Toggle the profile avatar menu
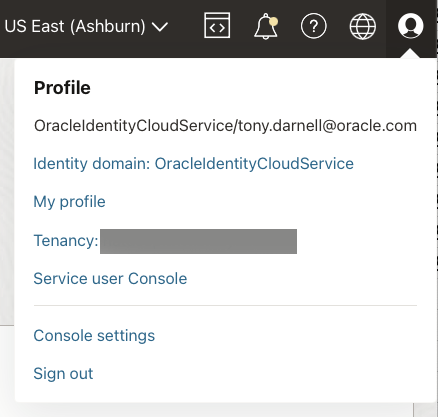The image size is (438, 417). (x=411, y=26)
